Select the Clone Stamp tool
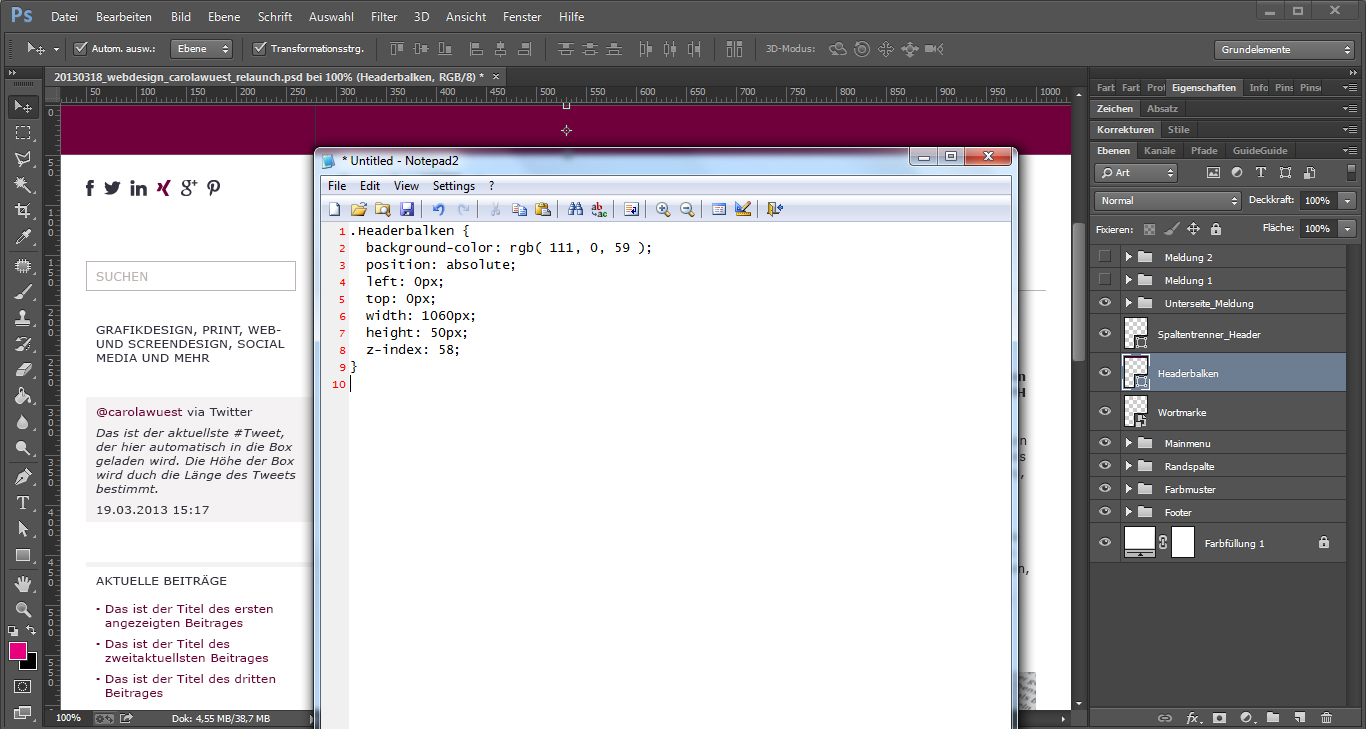The height and width of the screenshot is (729, 1366). coord(23,318)
